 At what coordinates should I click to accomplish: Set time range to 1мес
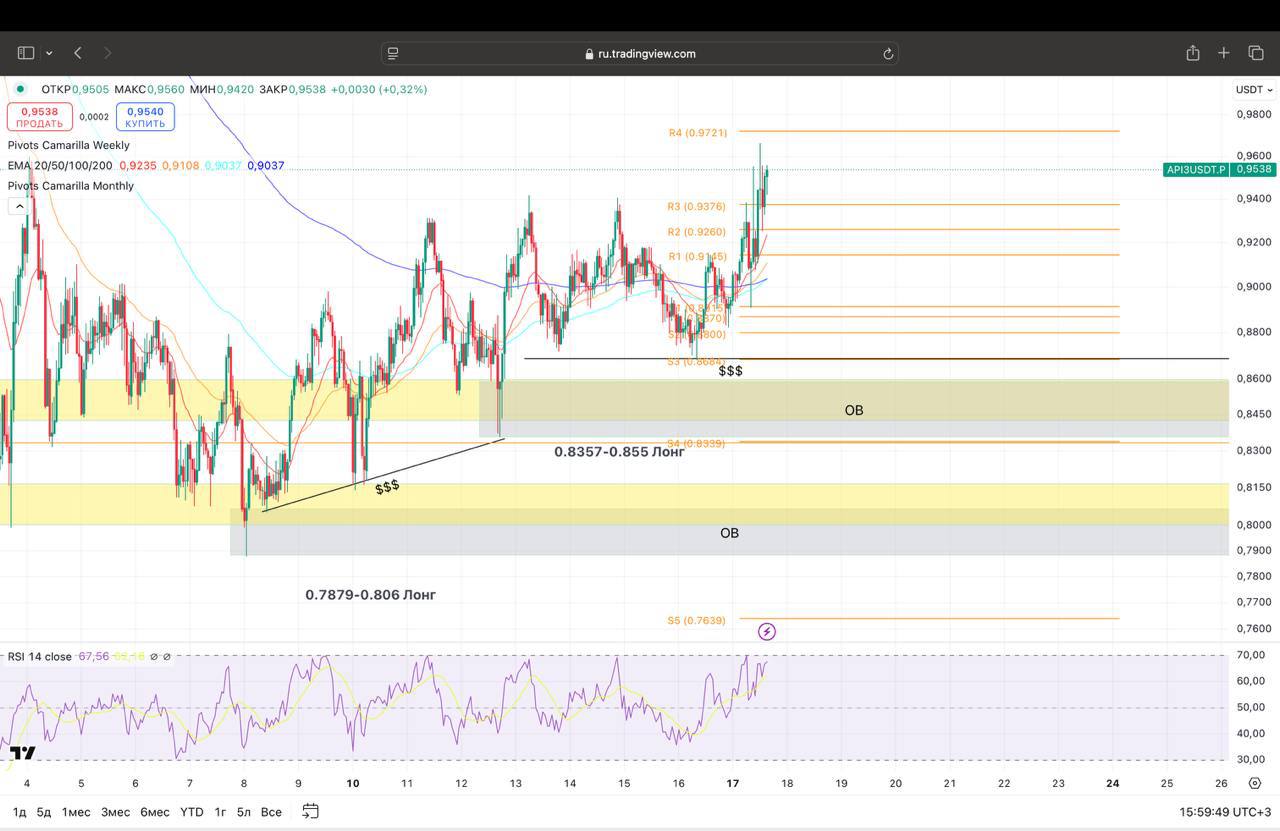tap(76, 811)
